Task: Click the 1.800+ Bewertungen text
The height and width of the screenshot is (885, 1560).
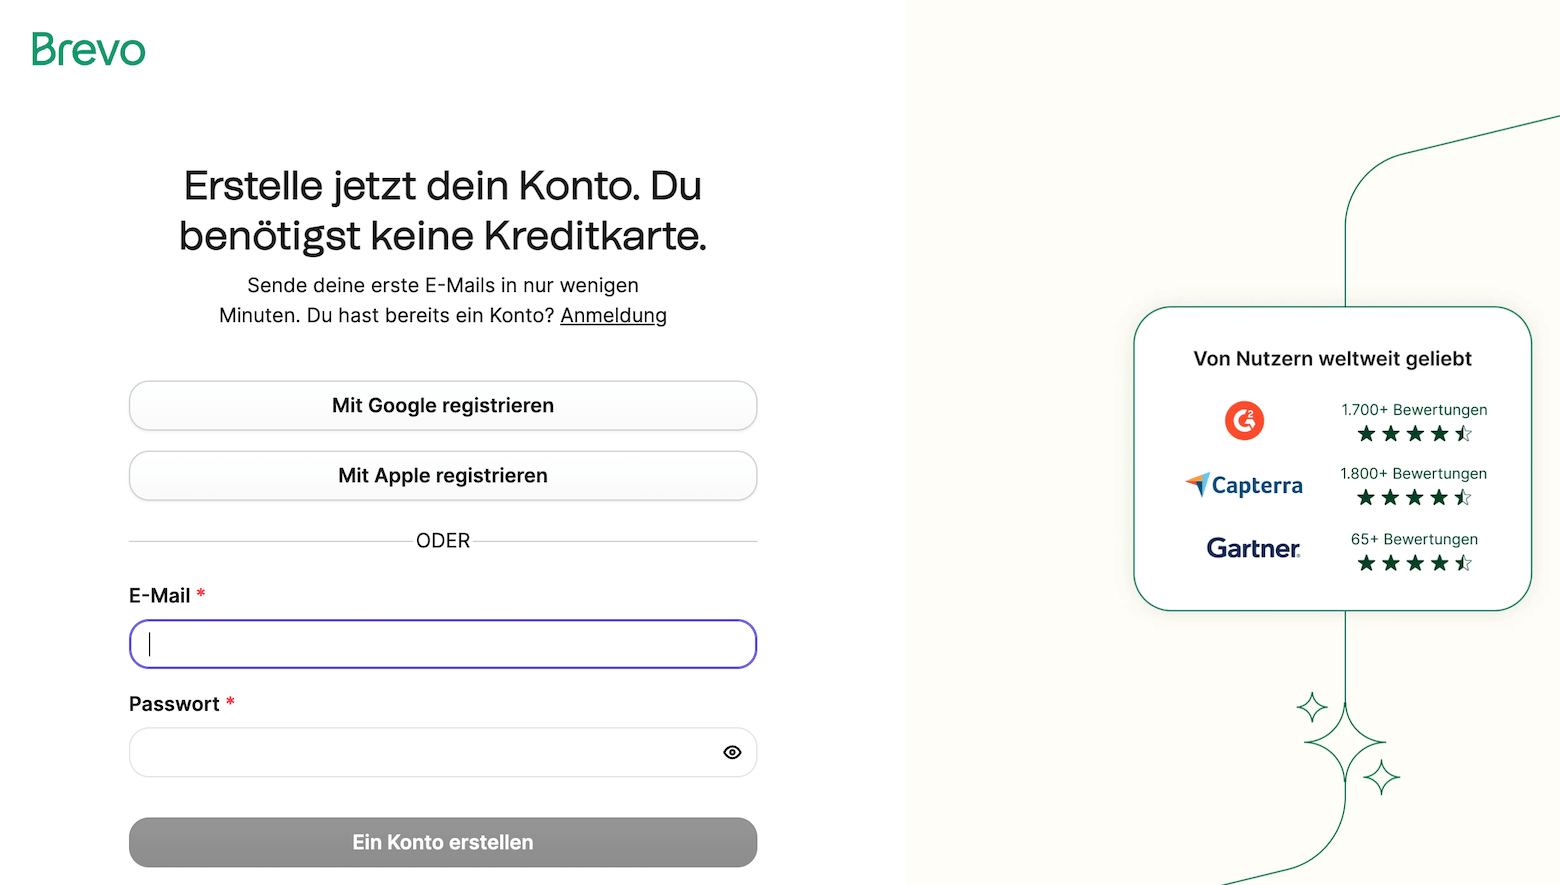Action: click(x=1413, y=474)
